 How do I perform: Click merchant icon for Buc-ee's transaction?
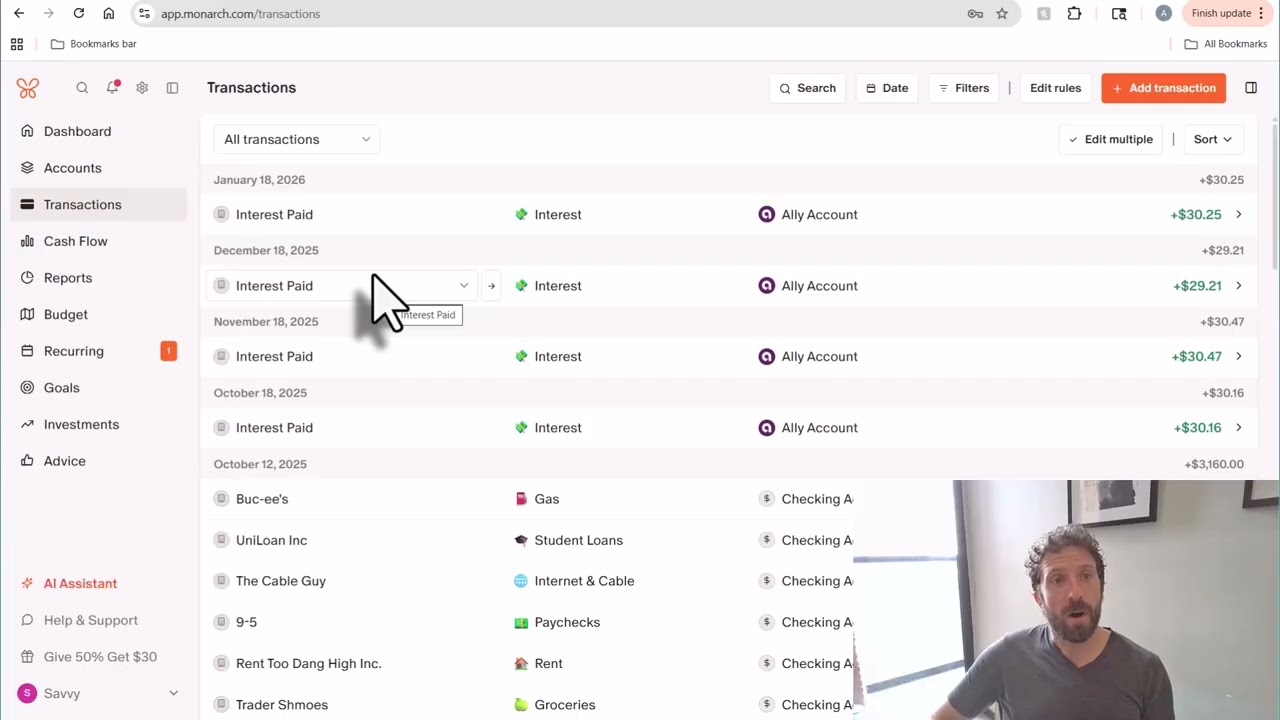click(x=222, y=498)
